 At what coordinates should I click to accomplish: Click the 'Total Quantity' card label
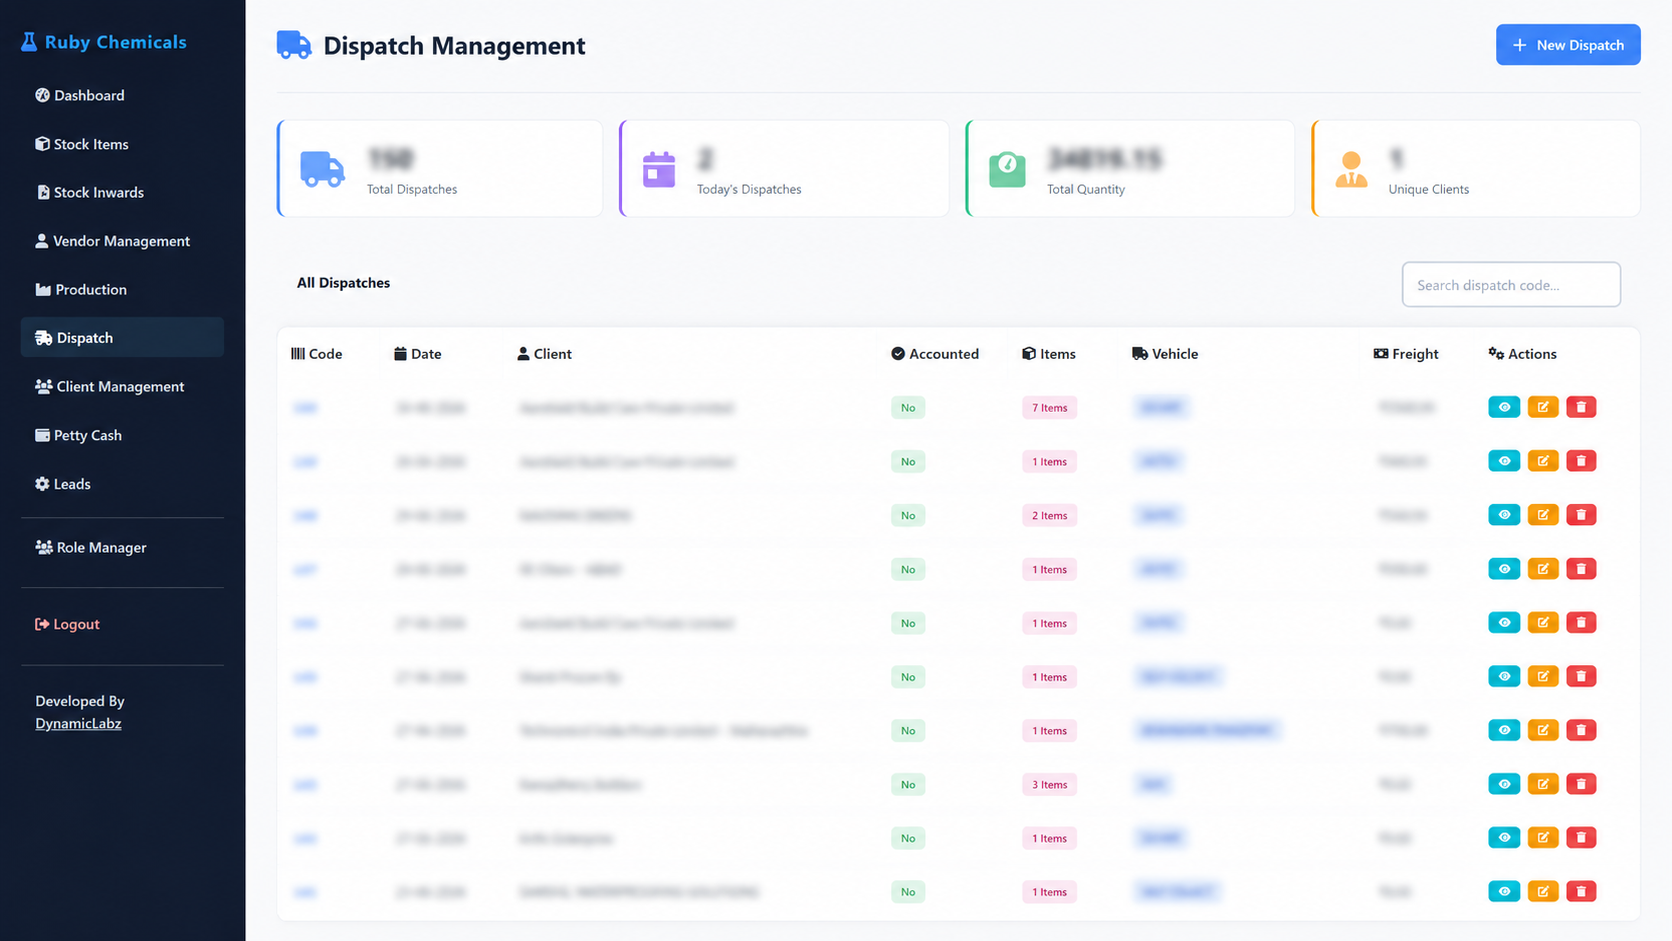pos(1086,189)
